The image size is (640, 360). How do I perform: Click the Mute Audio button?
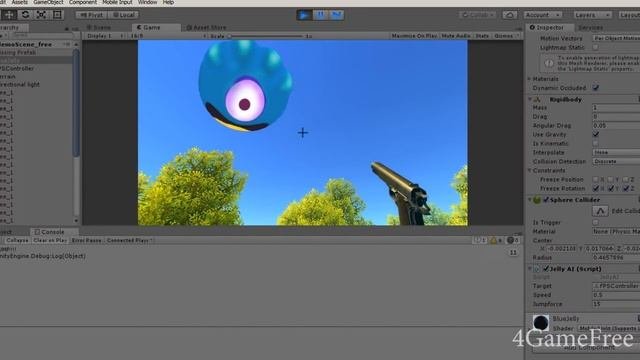pyautogui.click(x=456, y=36)
